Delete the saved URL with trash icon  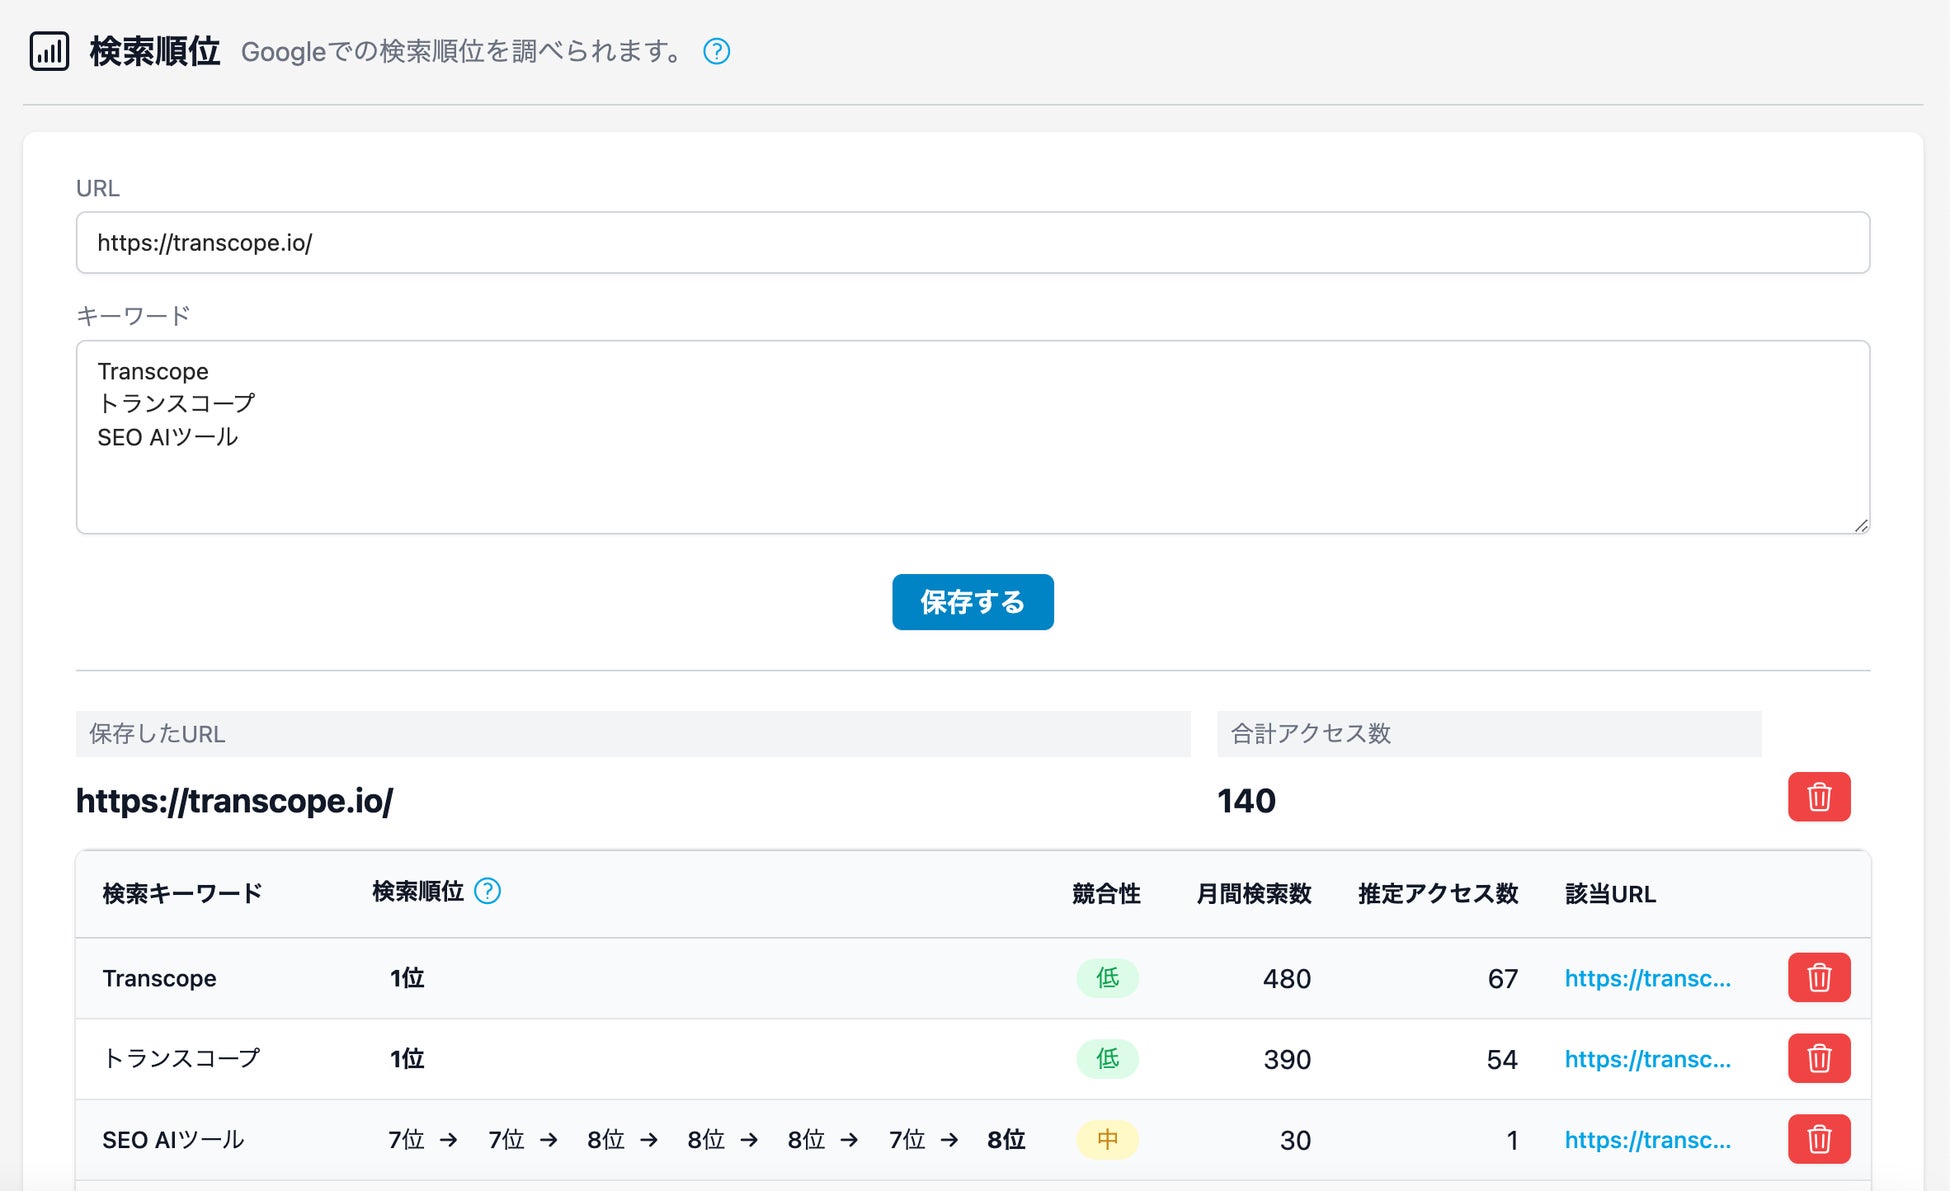pyautogui.click(x=1818, y=797)
